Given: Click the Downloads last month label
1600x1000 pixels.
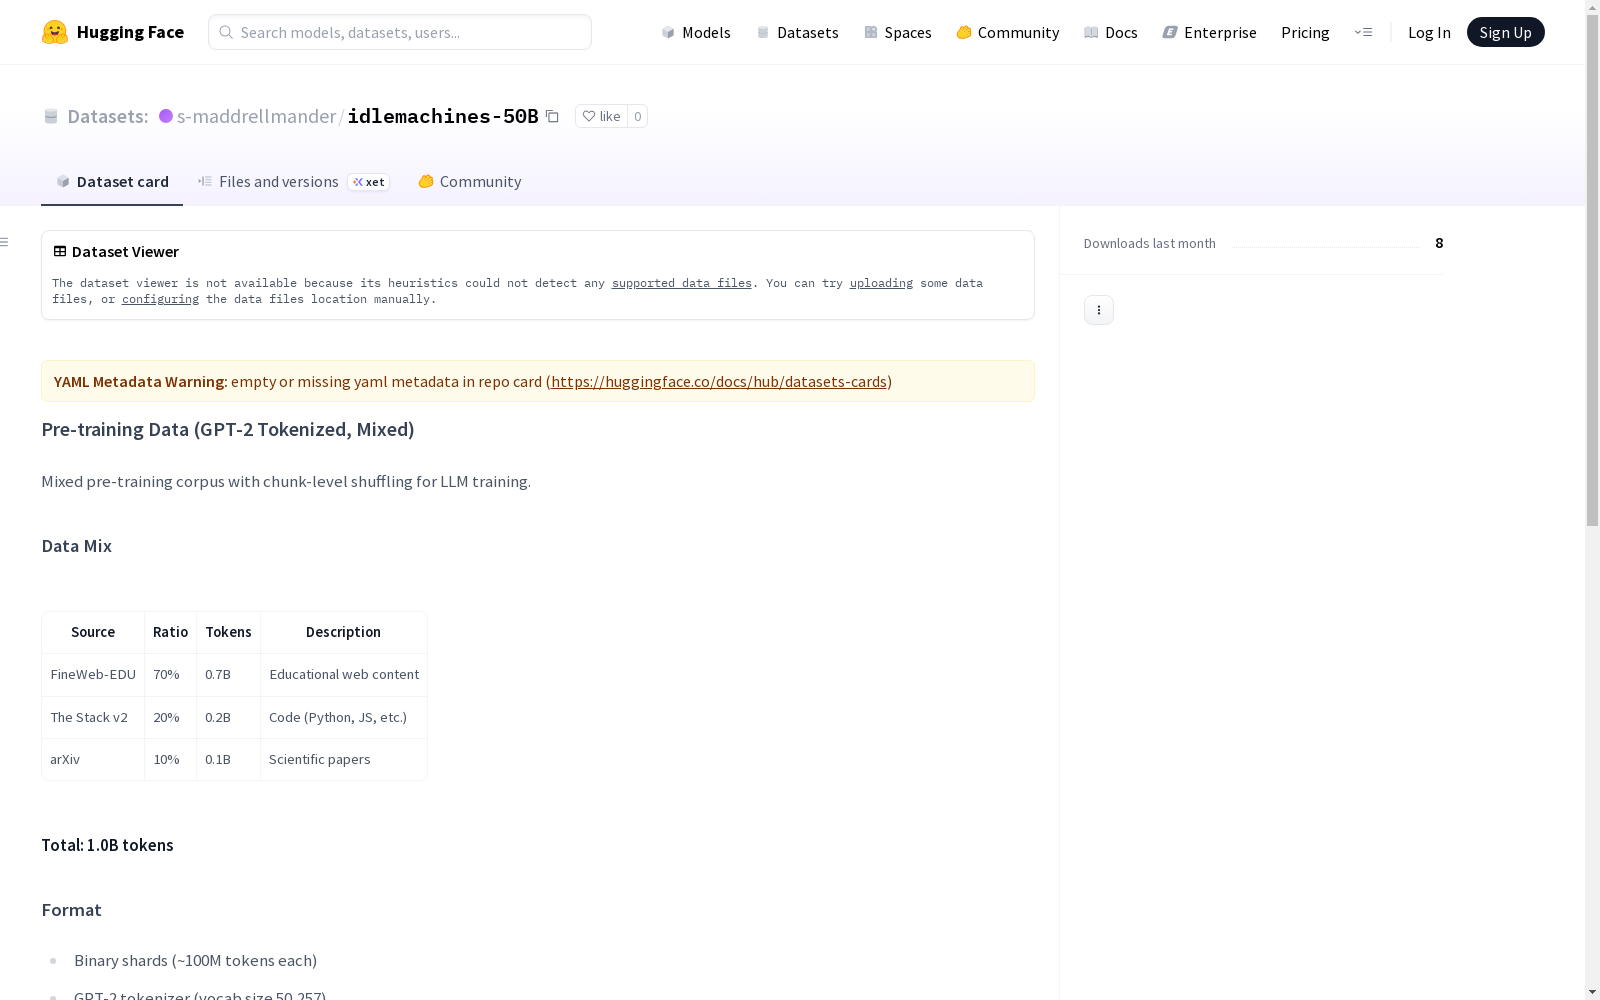Looking at the screenshot, I should tap(1150, 243).
